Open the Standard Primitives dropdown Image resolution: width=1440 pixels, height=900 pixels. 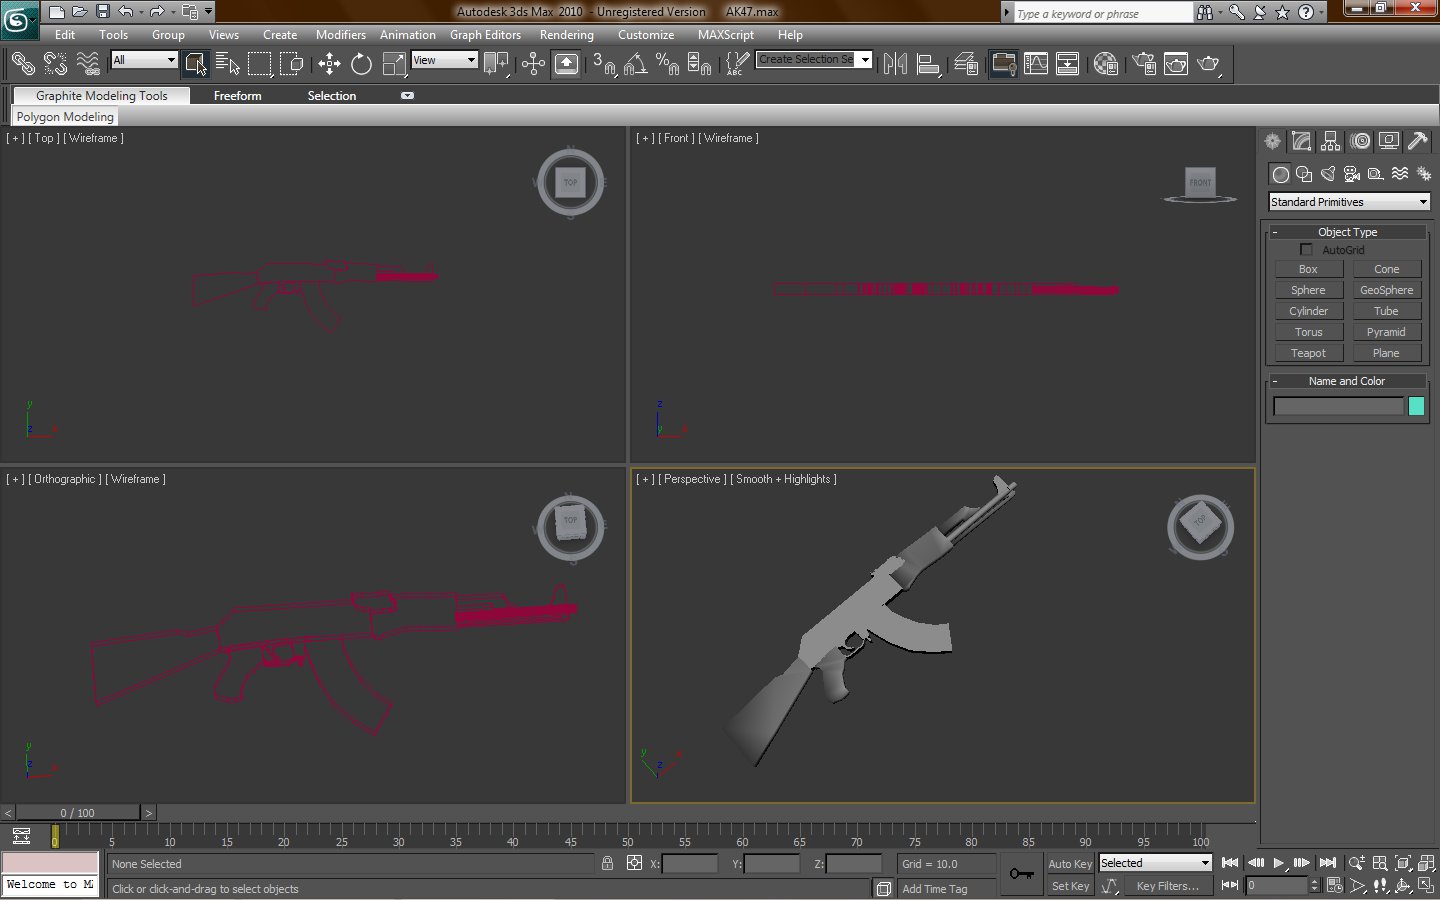(1348, 202)
